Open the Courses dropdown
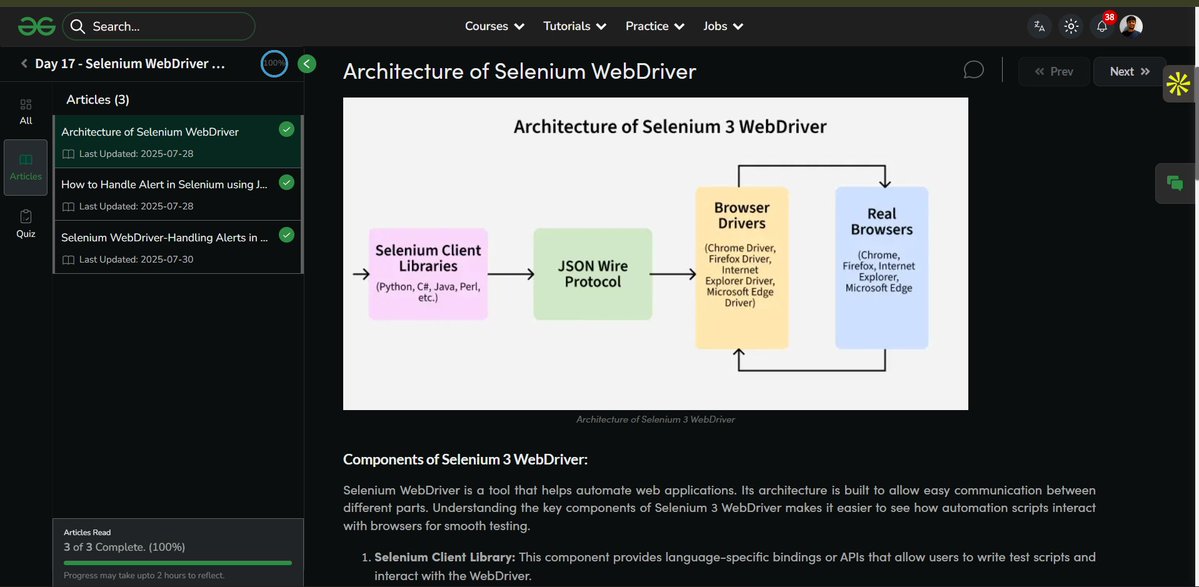Viewport: 1199px width, 587px height. point(493,25)
